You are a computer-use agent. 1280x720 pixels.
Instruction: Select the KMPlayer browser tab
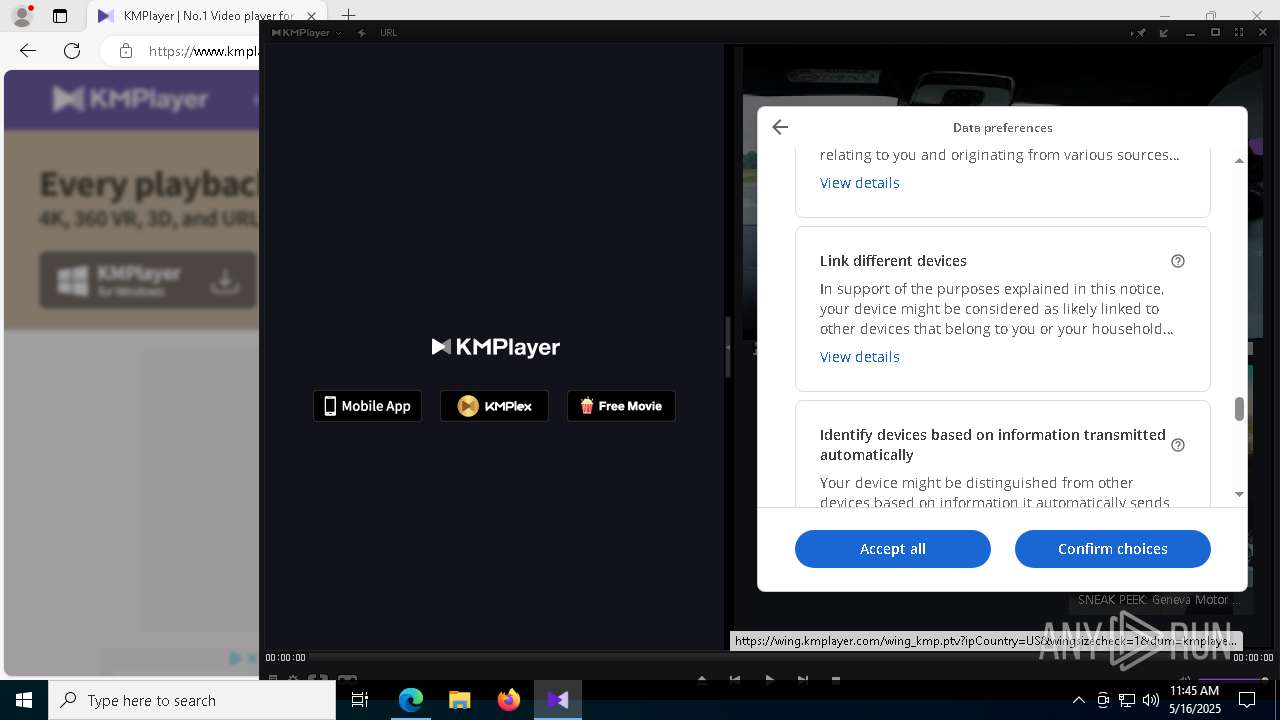(x=209, y=16)
